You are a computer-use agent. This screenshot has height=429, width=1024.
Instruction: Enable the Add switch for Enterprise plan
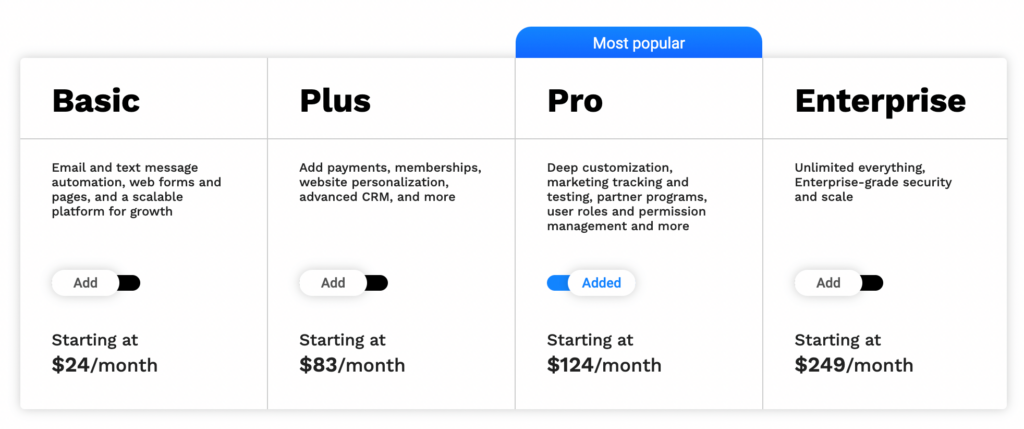coord(839,283)
